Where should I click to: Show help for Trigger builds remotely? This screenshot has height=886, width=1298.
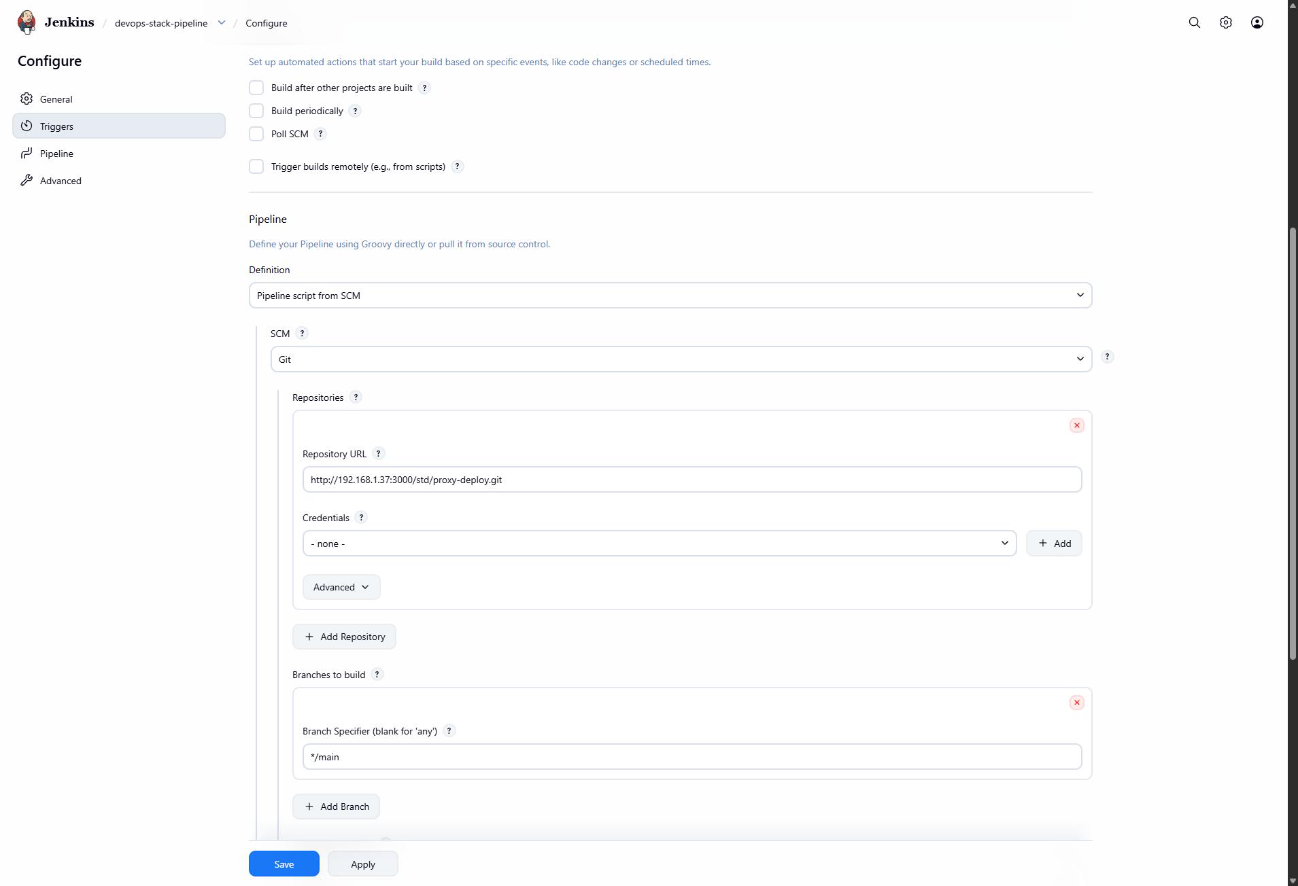[x=457, y=167]
